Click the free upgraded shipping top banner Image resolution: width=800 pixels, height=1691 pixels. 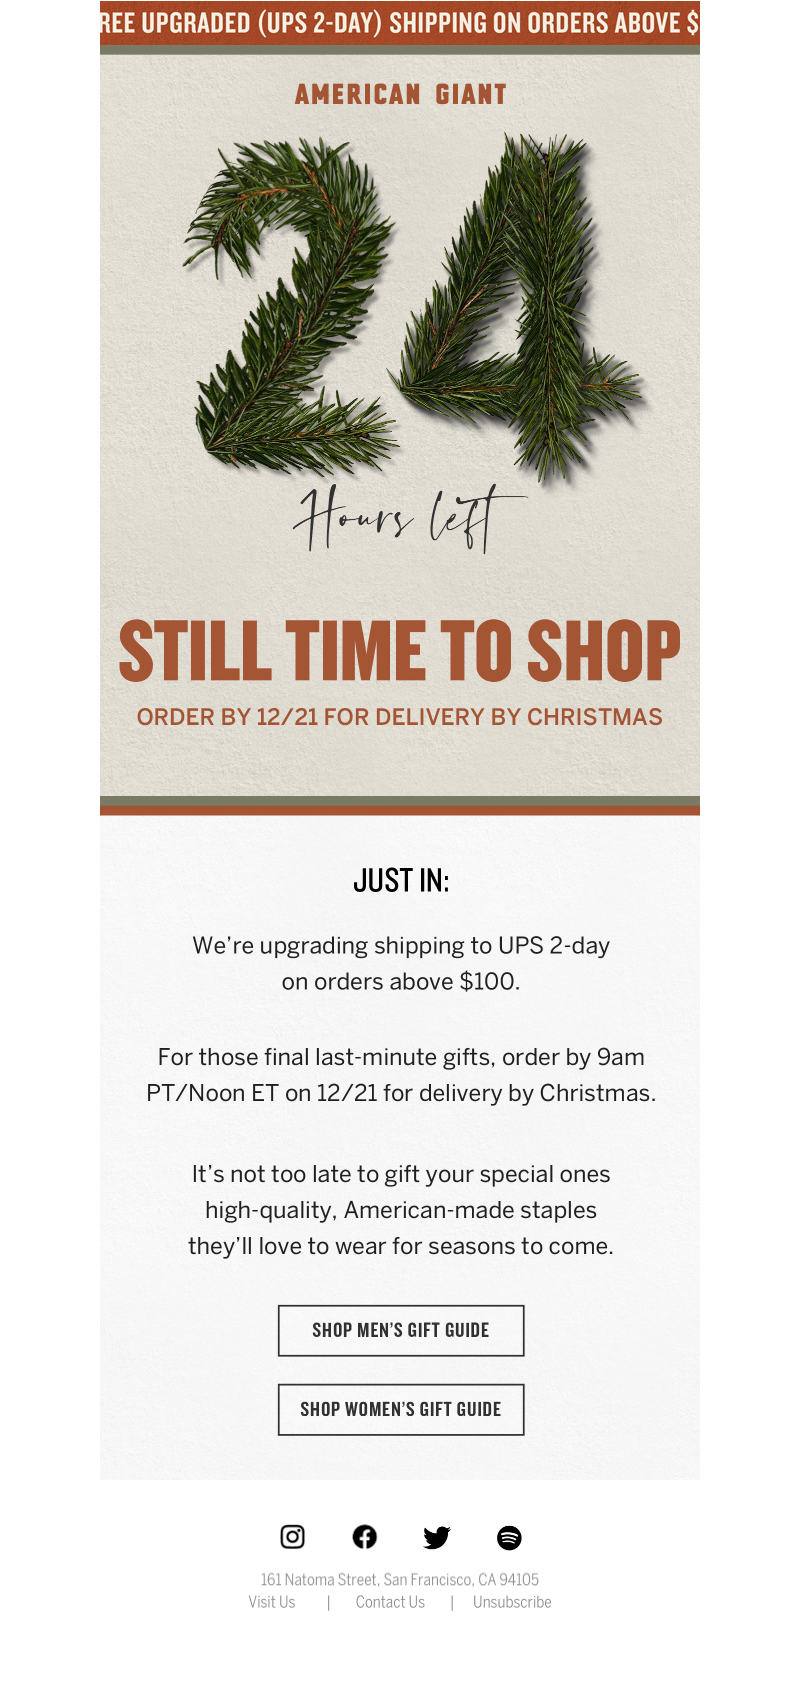click(x=400, y=23)
